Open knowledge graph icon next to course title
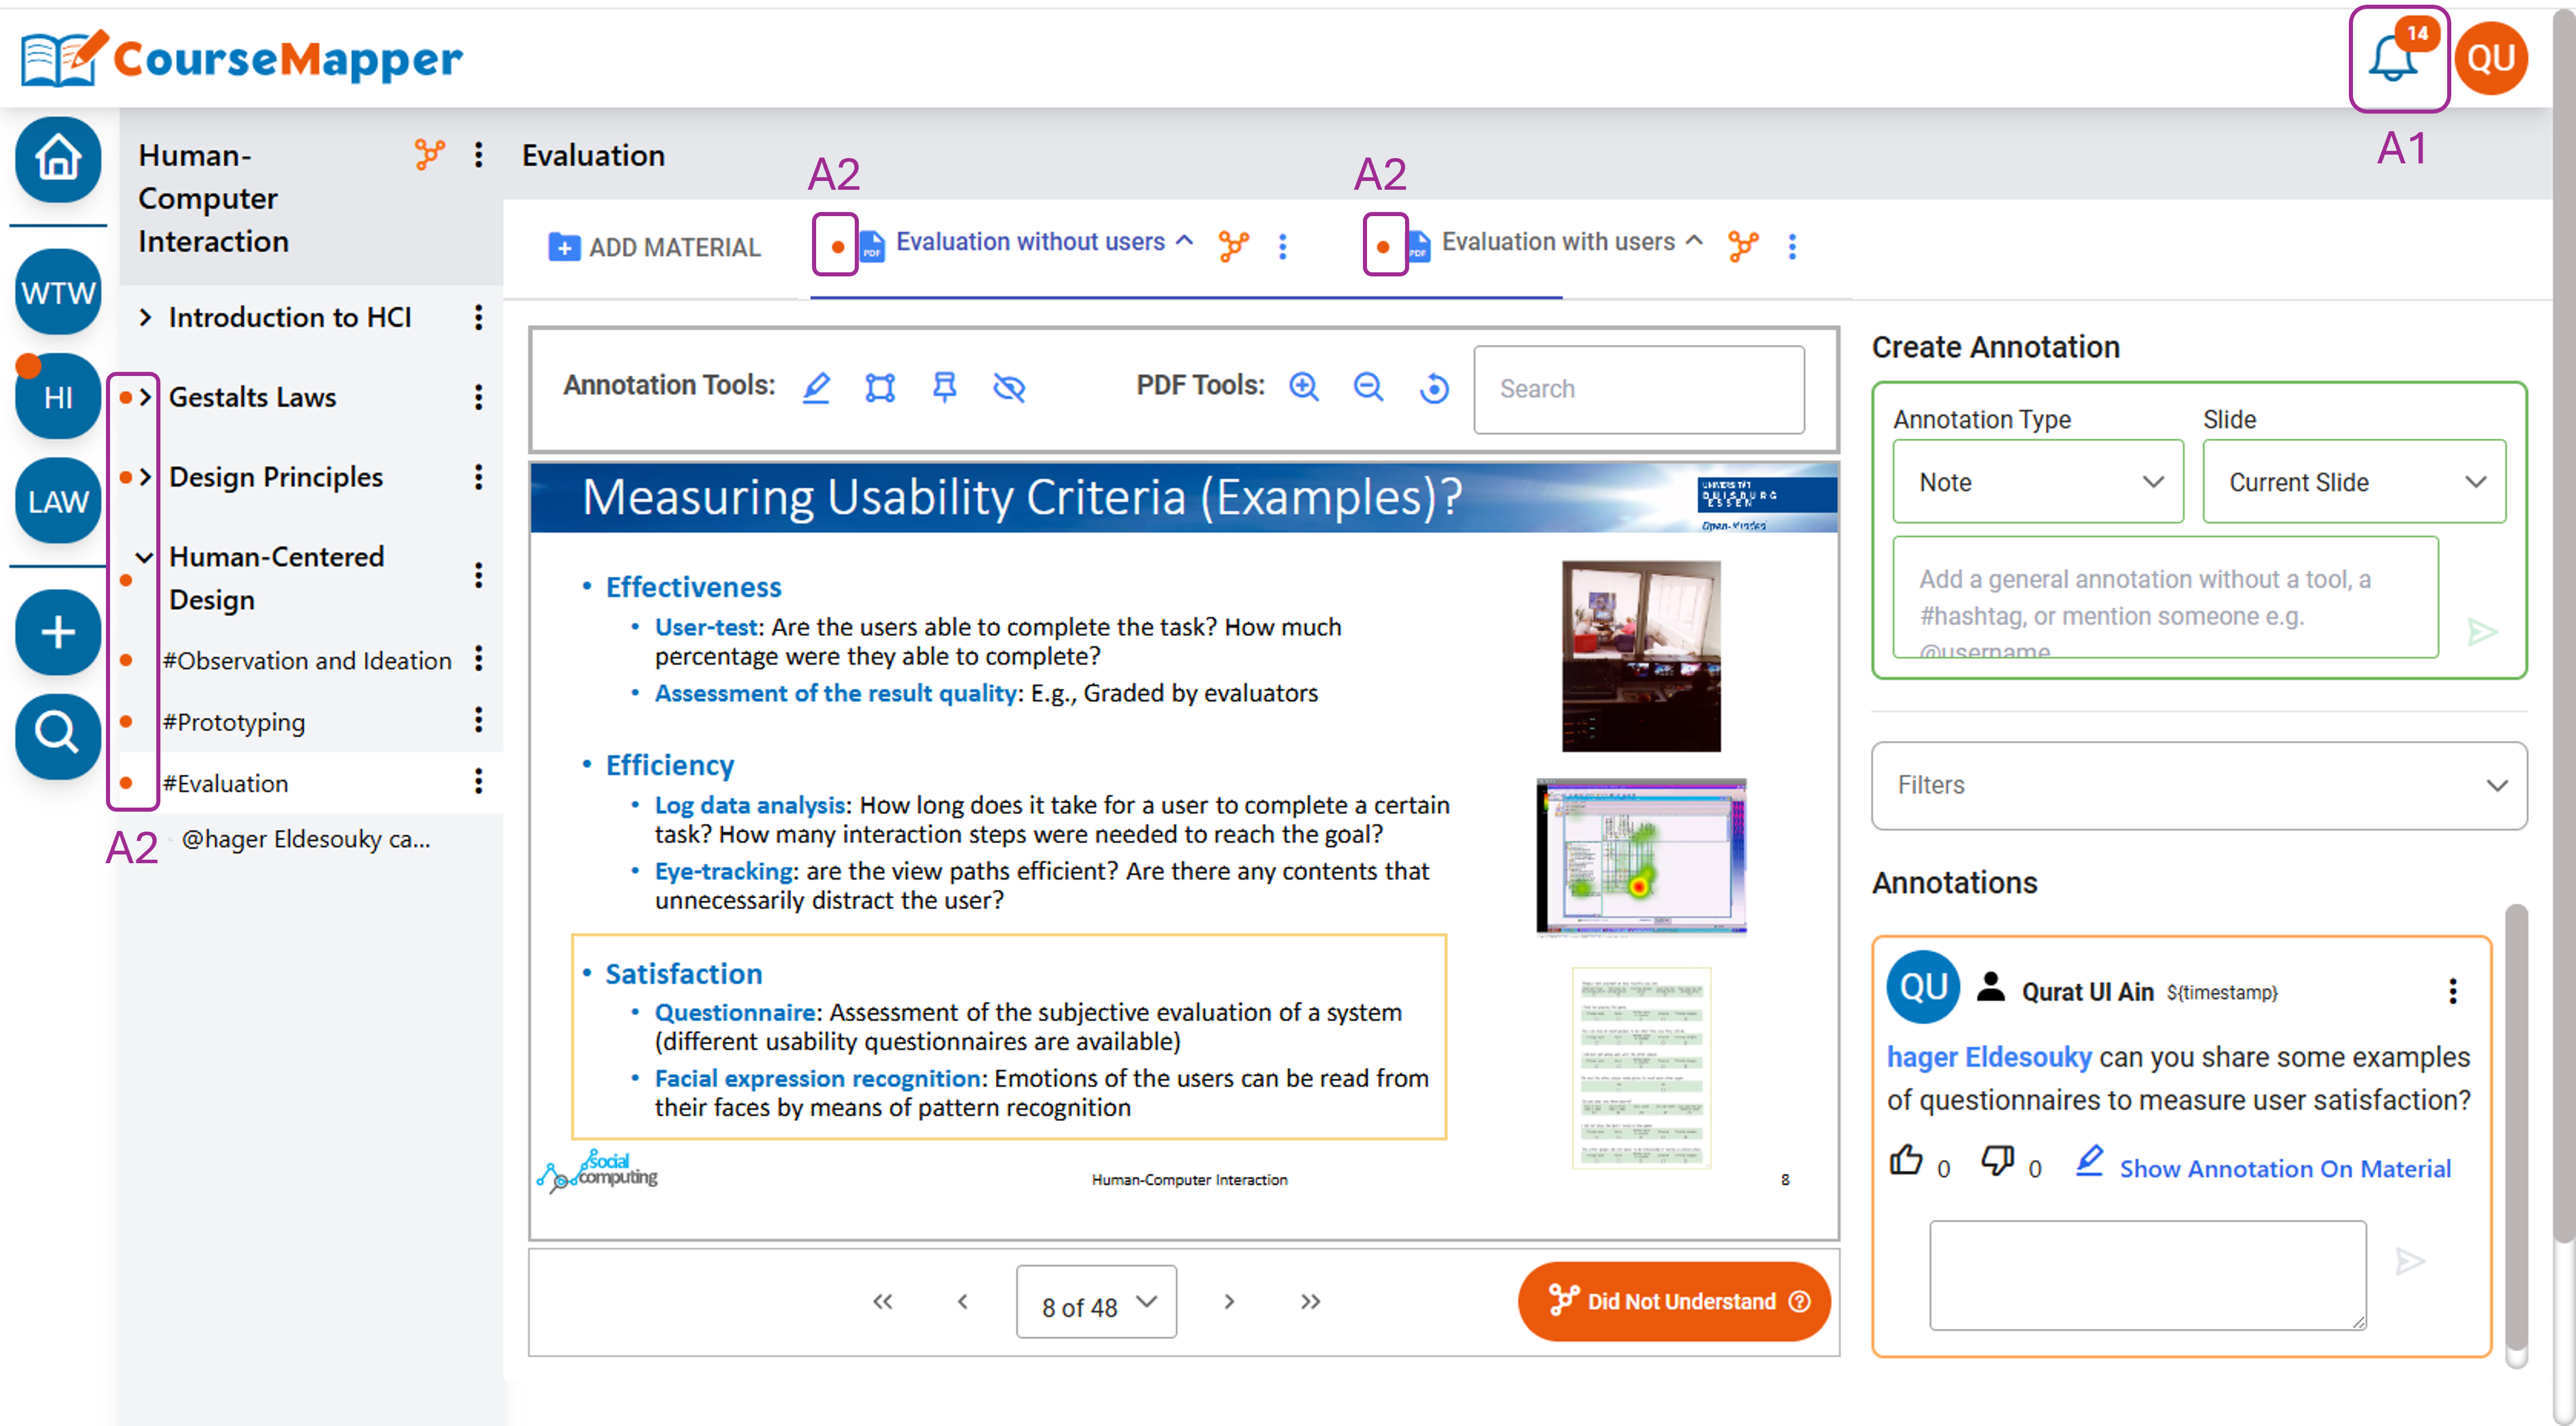Image resolution: width=2576 pixels, height=1426 pixels. (429, 154)
